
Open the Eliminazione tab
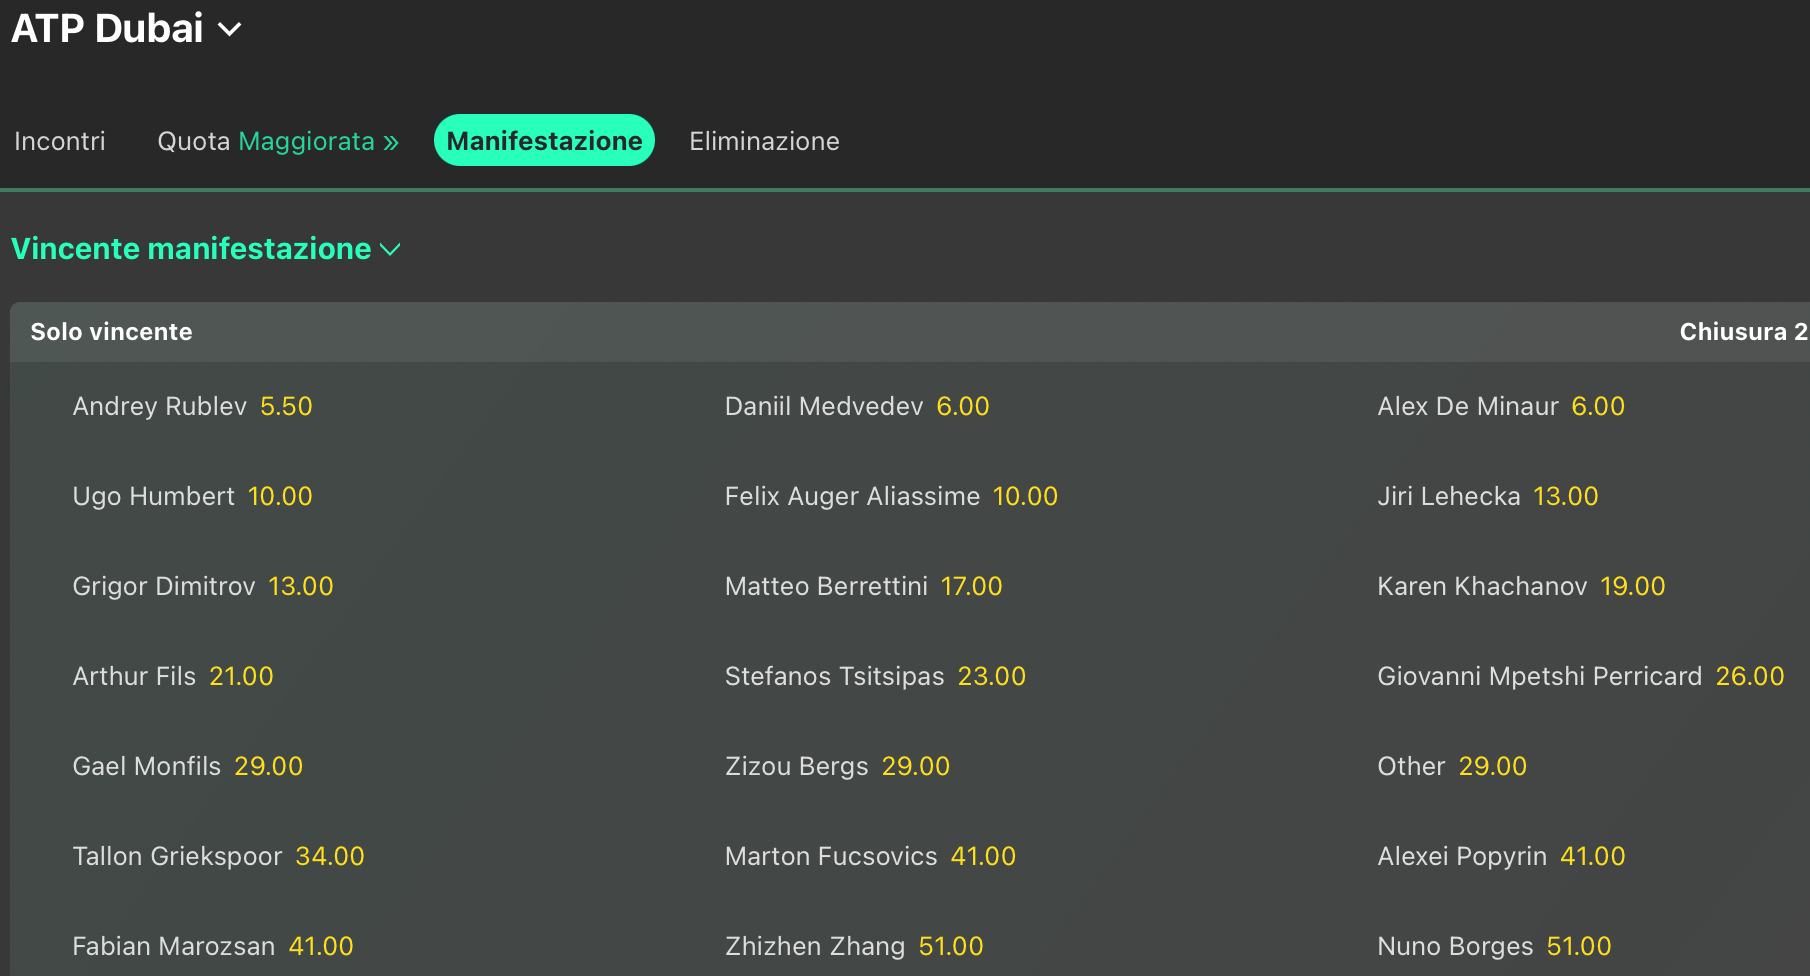pos(764,141)
